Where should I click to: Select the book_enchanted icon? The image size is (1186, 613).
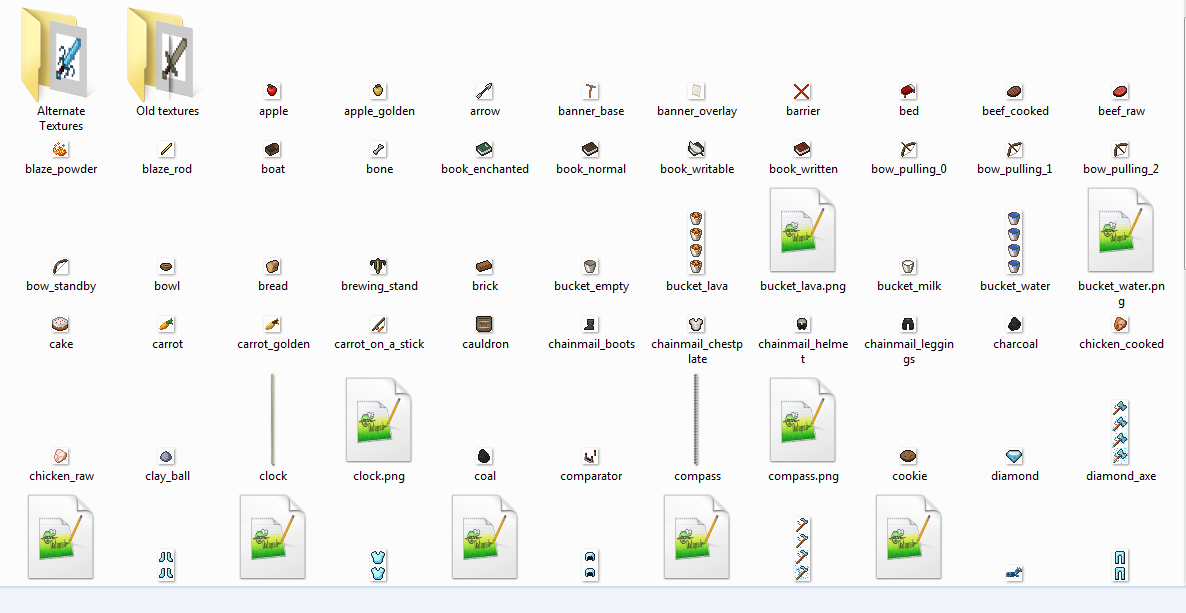click(x=485, y=149)
